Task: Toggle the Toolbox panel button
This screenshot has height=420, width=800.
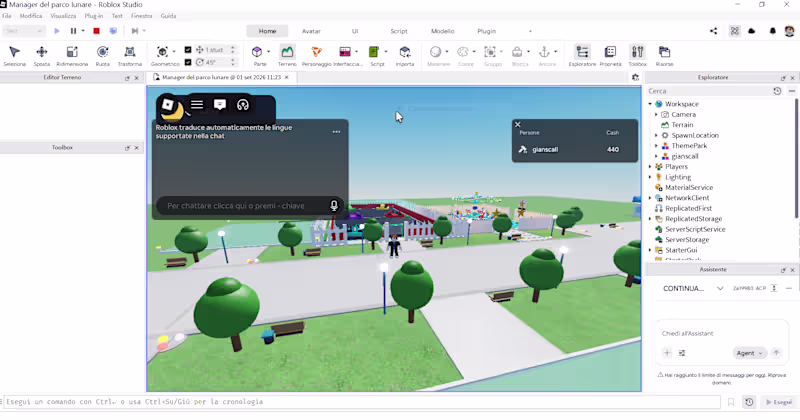Action: [x=637, y=56]
